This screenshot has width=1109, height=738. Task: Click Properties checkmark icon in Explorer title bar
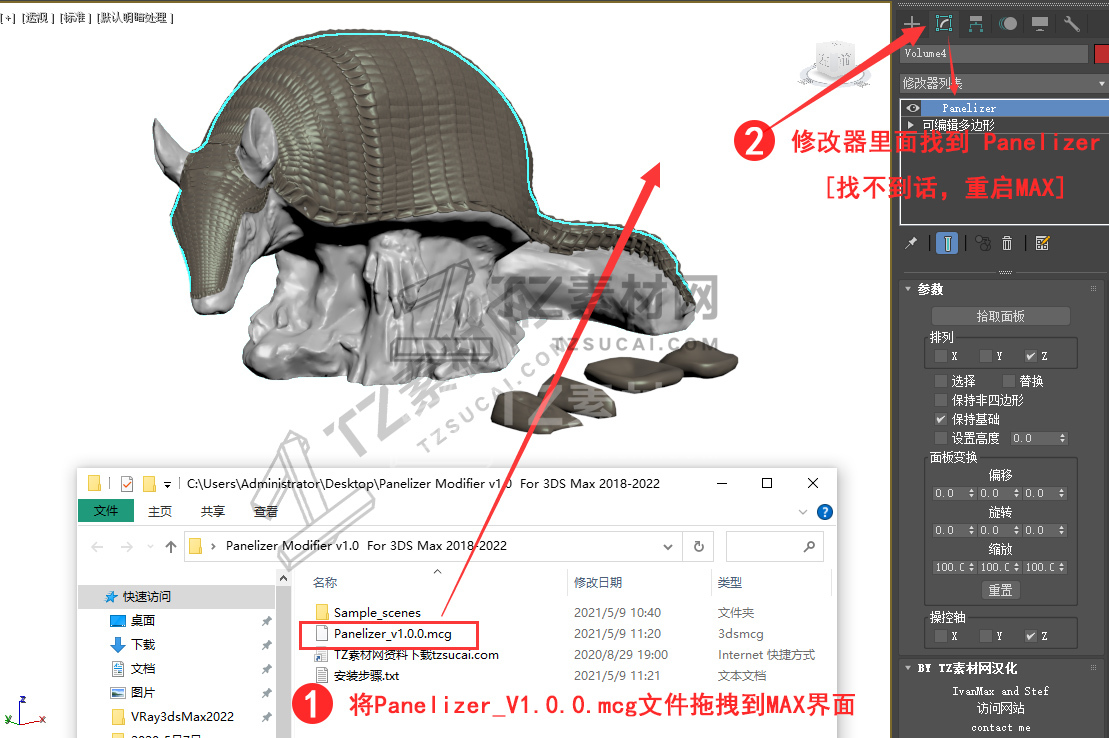click(127, 484)
